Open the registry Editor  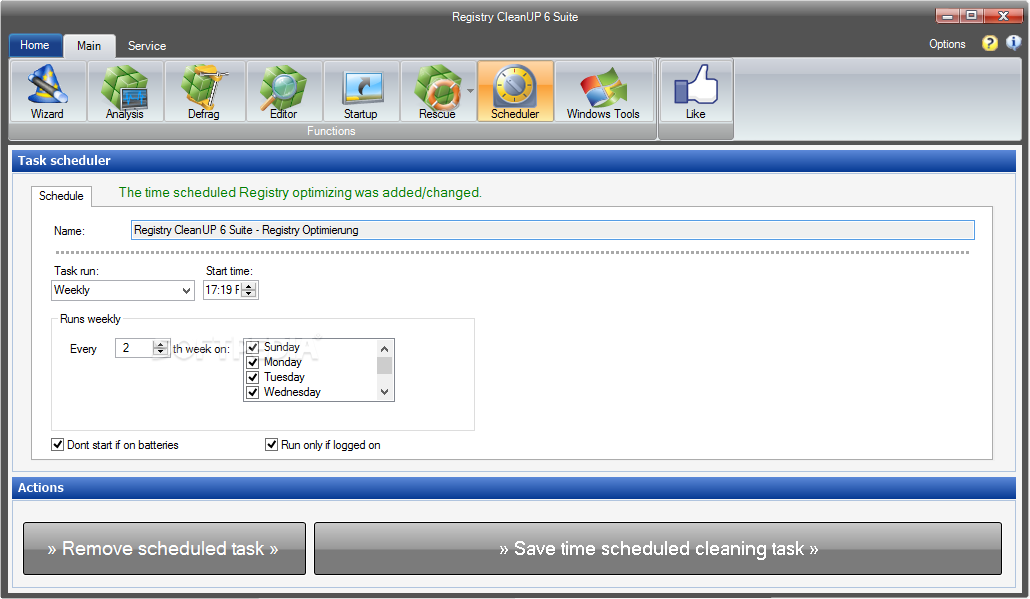pos(283,91)
